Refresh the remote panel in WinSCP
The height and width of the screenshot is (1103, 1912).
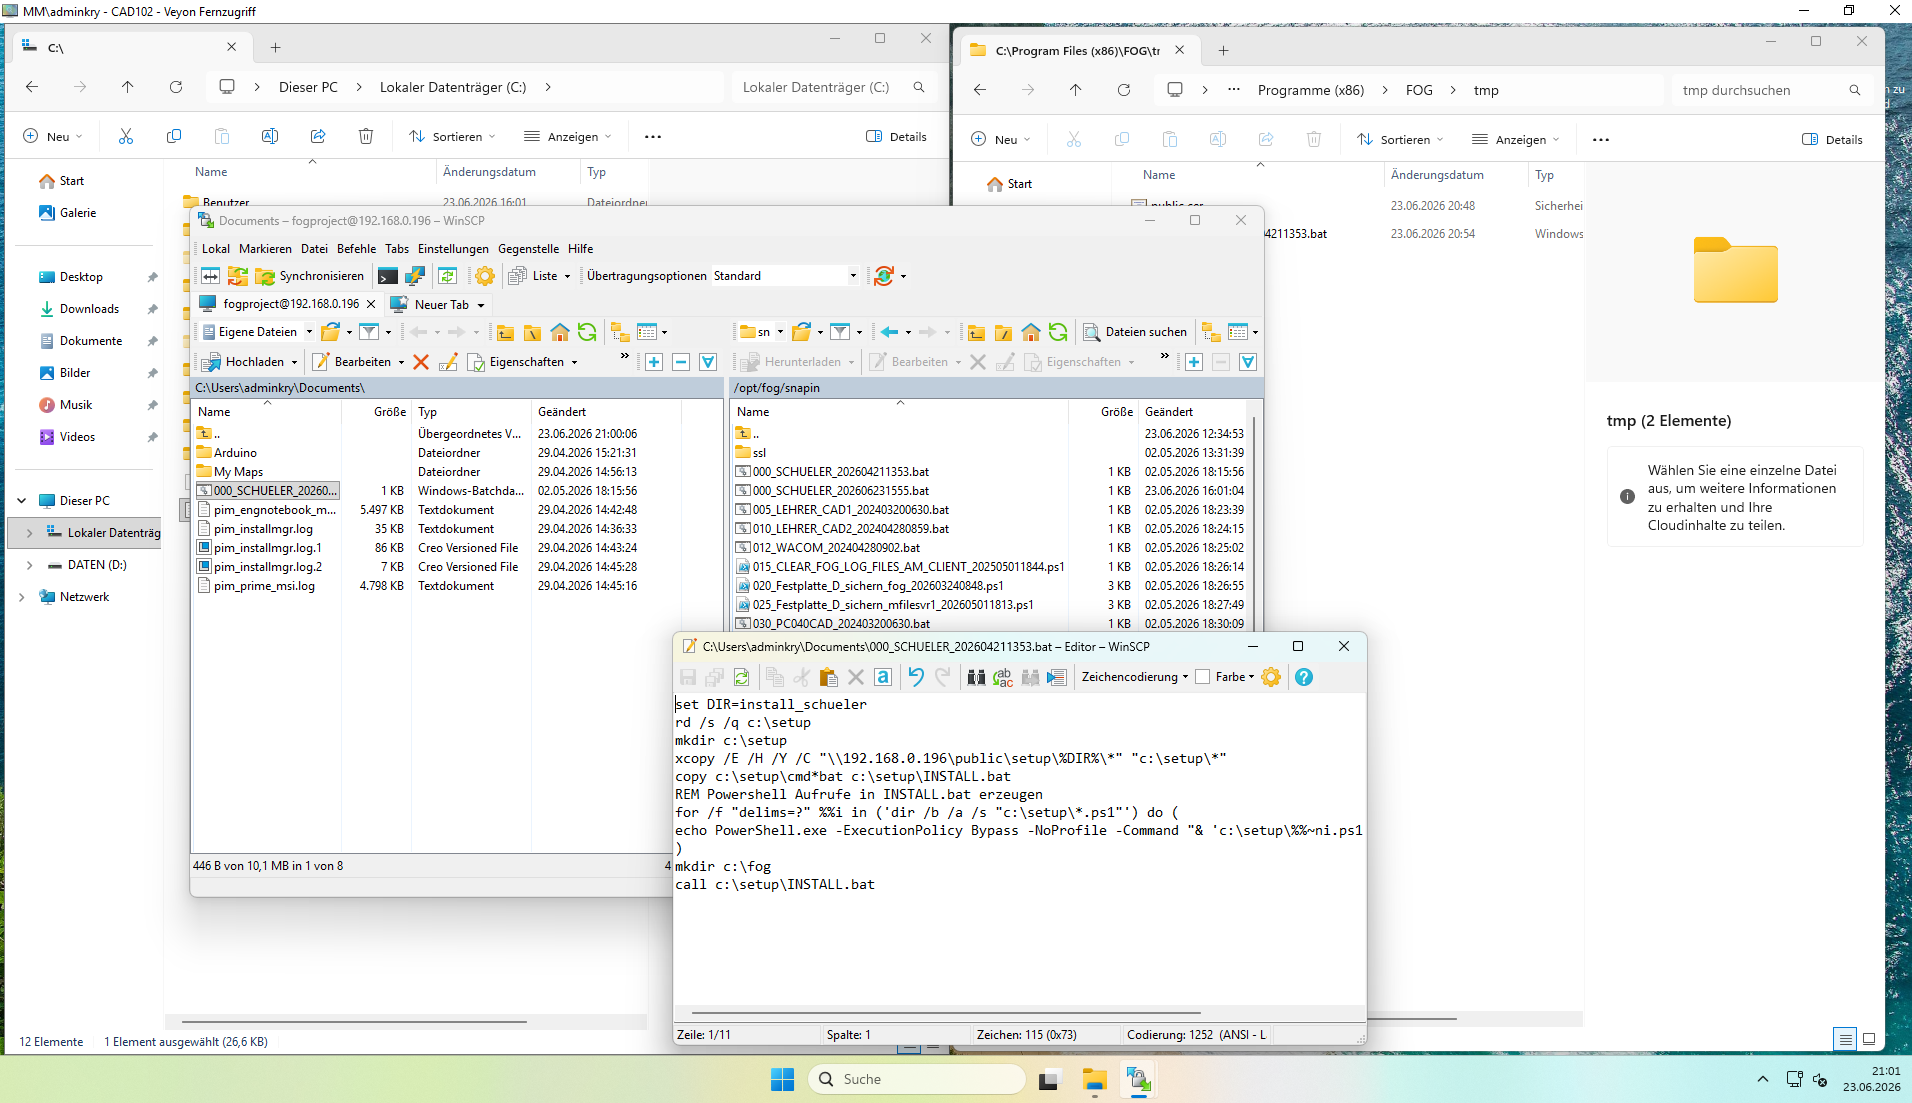(1058, 332)
